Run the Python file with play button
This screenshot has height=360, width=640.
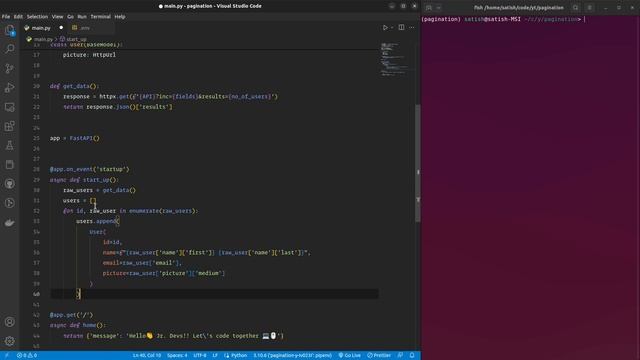385,28
